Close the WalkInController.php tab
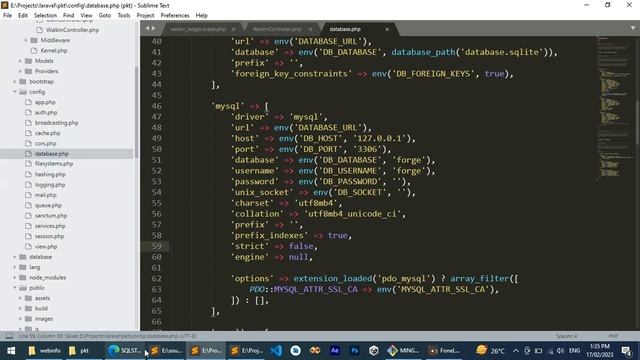This screenshot has width=640, height=360. tap(310, 29)
